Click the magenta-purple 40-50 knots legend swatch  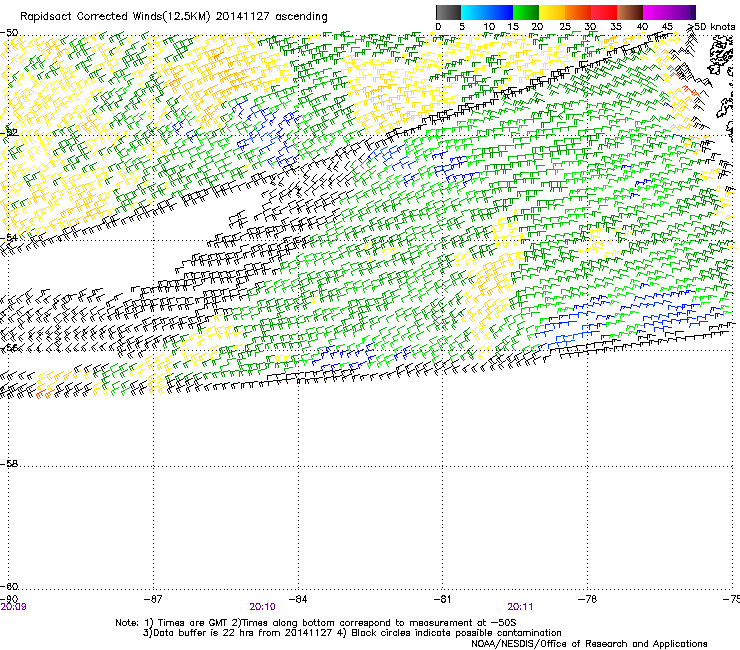tap(669, 12)
